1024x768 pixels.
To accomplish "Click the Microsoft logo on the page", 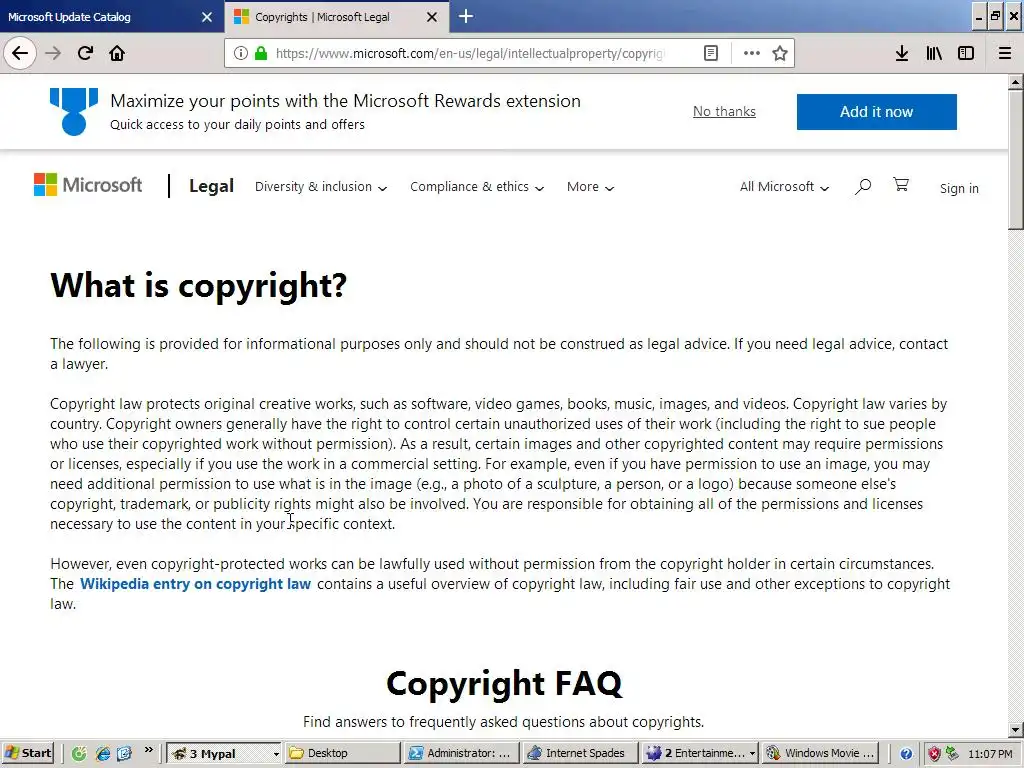I will tap(88, 185).
